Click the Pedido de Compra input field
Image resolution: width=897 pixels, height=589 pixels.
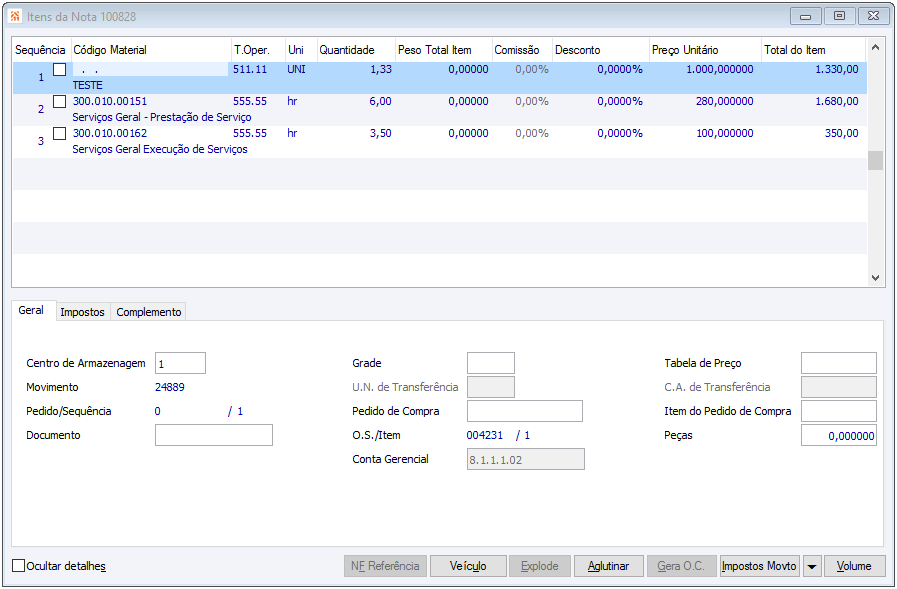point(525,411)
